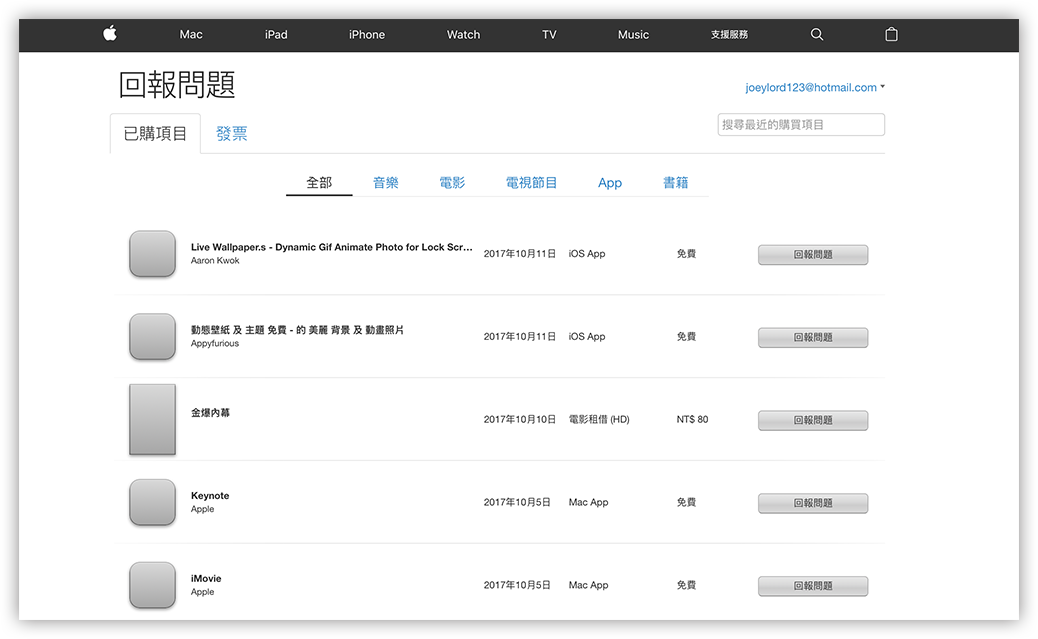Report a problem for Live Wallpaper.s
This screenshot has width=1038, height=639.
813,255
